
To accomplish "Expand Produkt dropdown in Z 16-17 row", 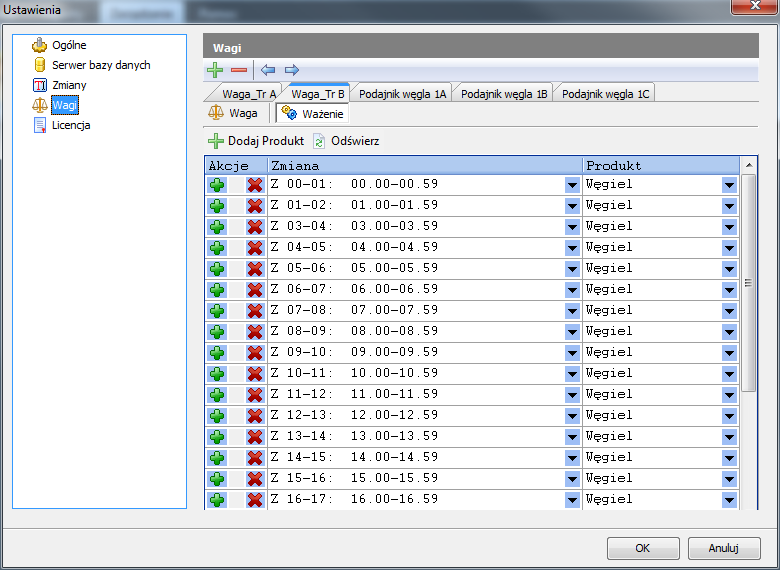I will point(729,499).
